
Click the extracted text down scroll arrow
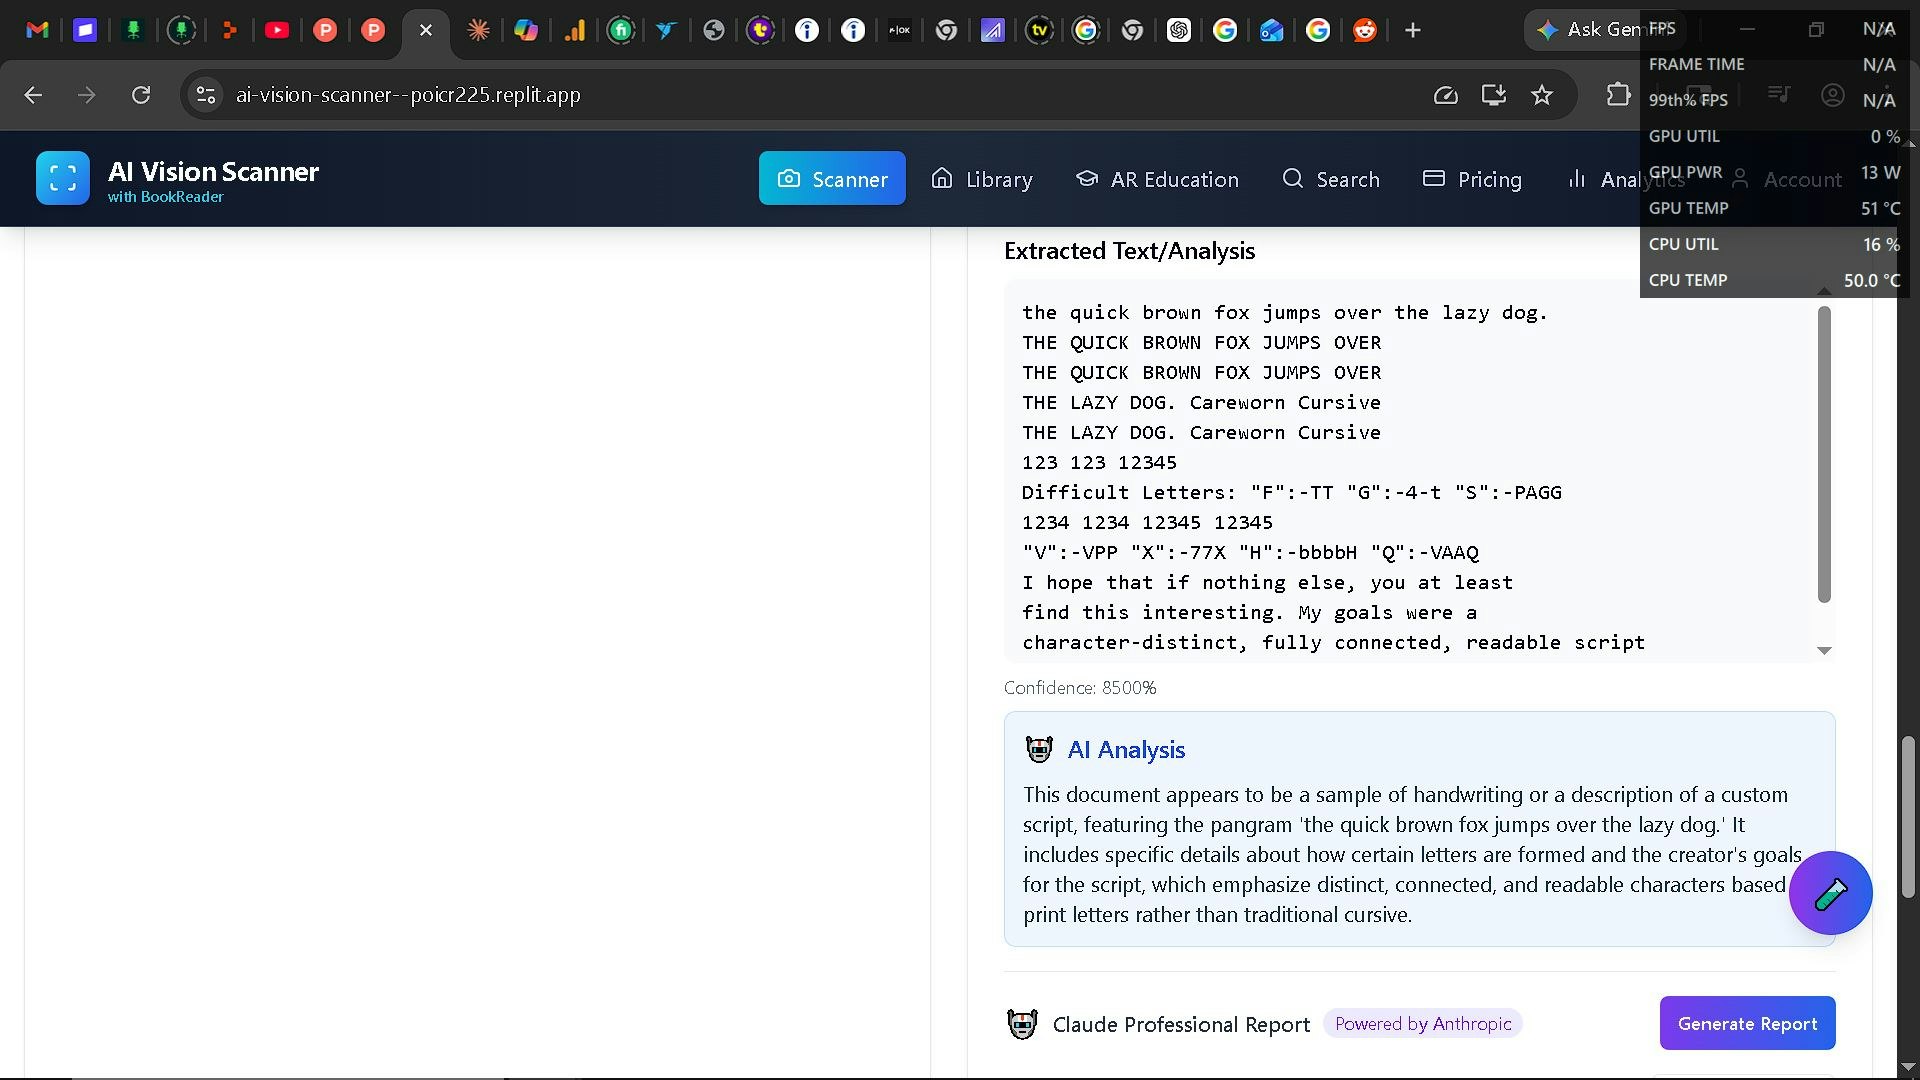(x=1824, y=651)
